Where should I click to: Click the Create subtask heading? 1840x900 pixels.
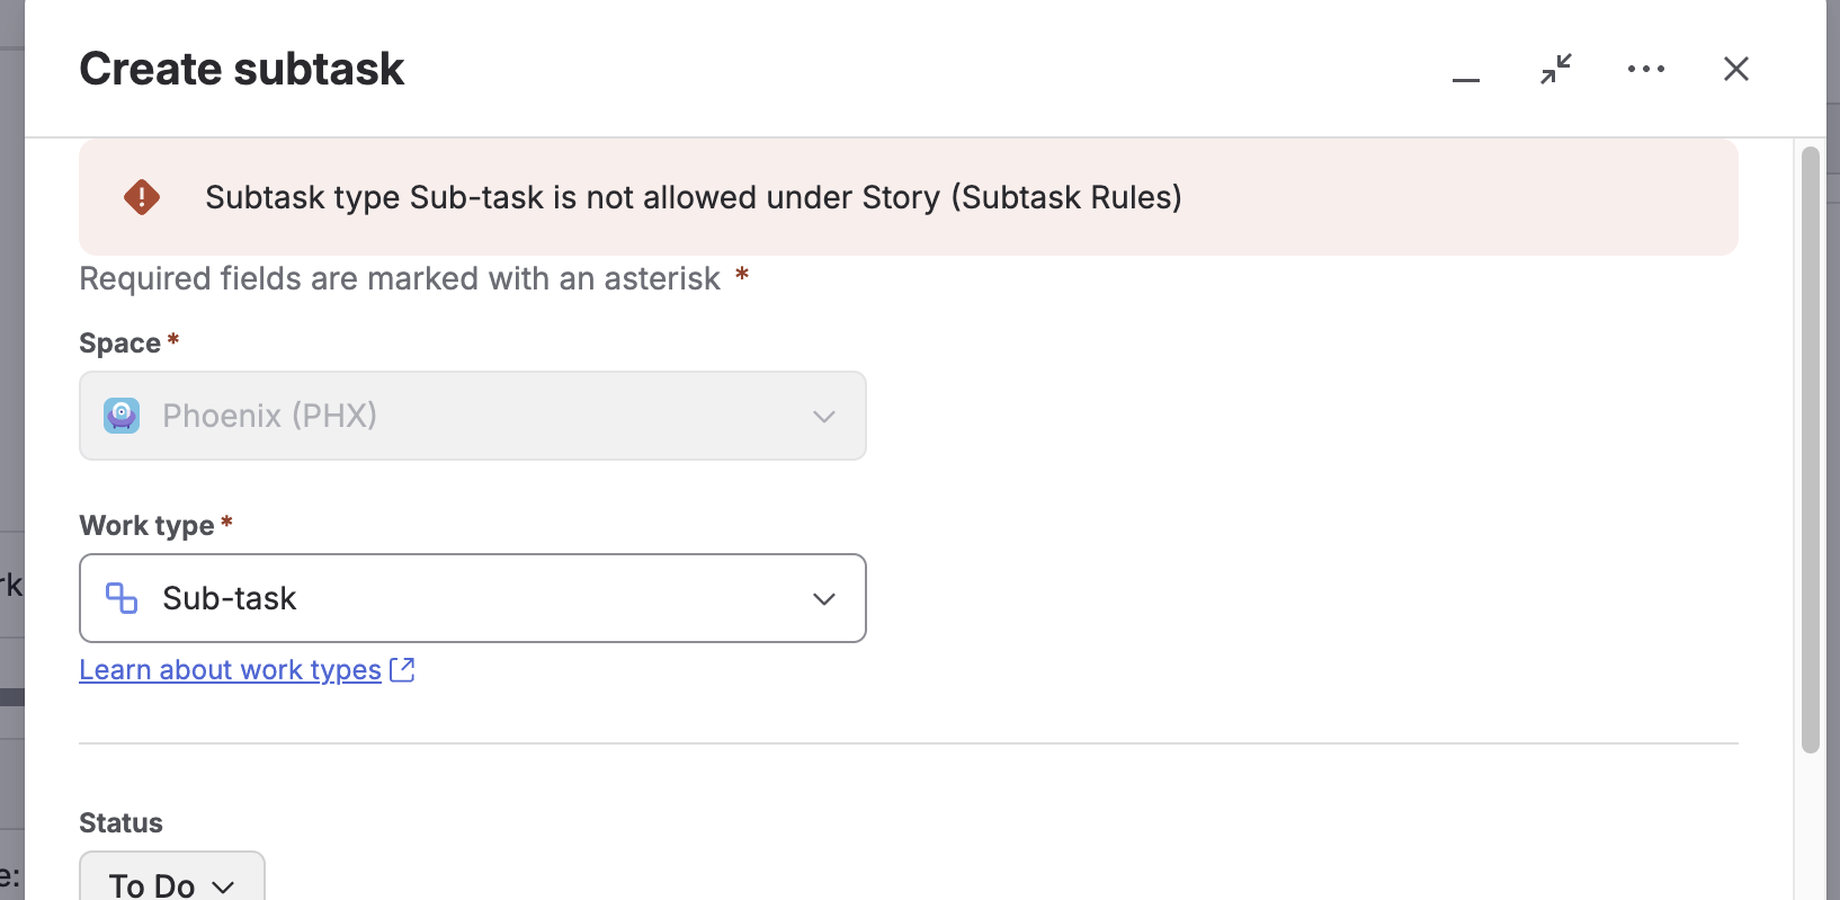point(242,69)
